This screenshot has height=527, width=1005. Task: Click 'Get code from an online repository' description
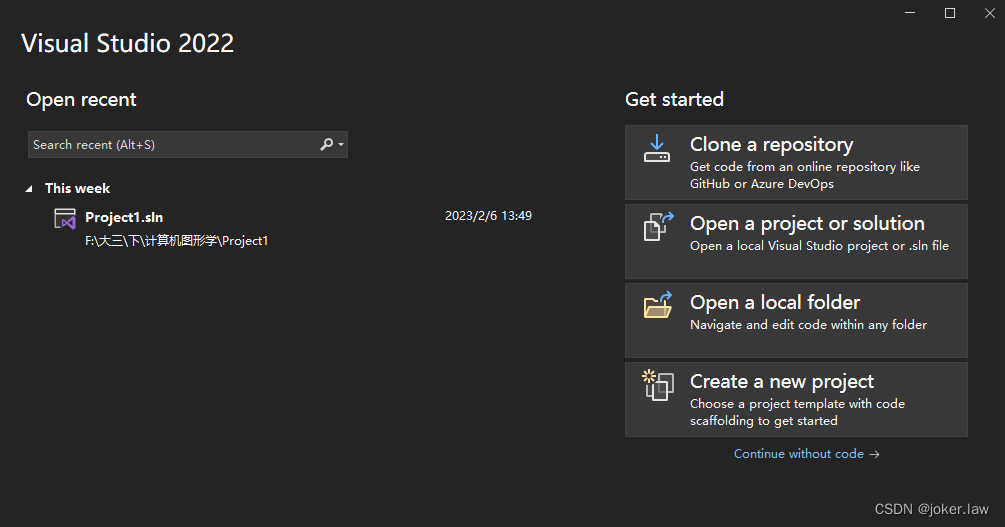pyautogui.click(x=804, y=175)
